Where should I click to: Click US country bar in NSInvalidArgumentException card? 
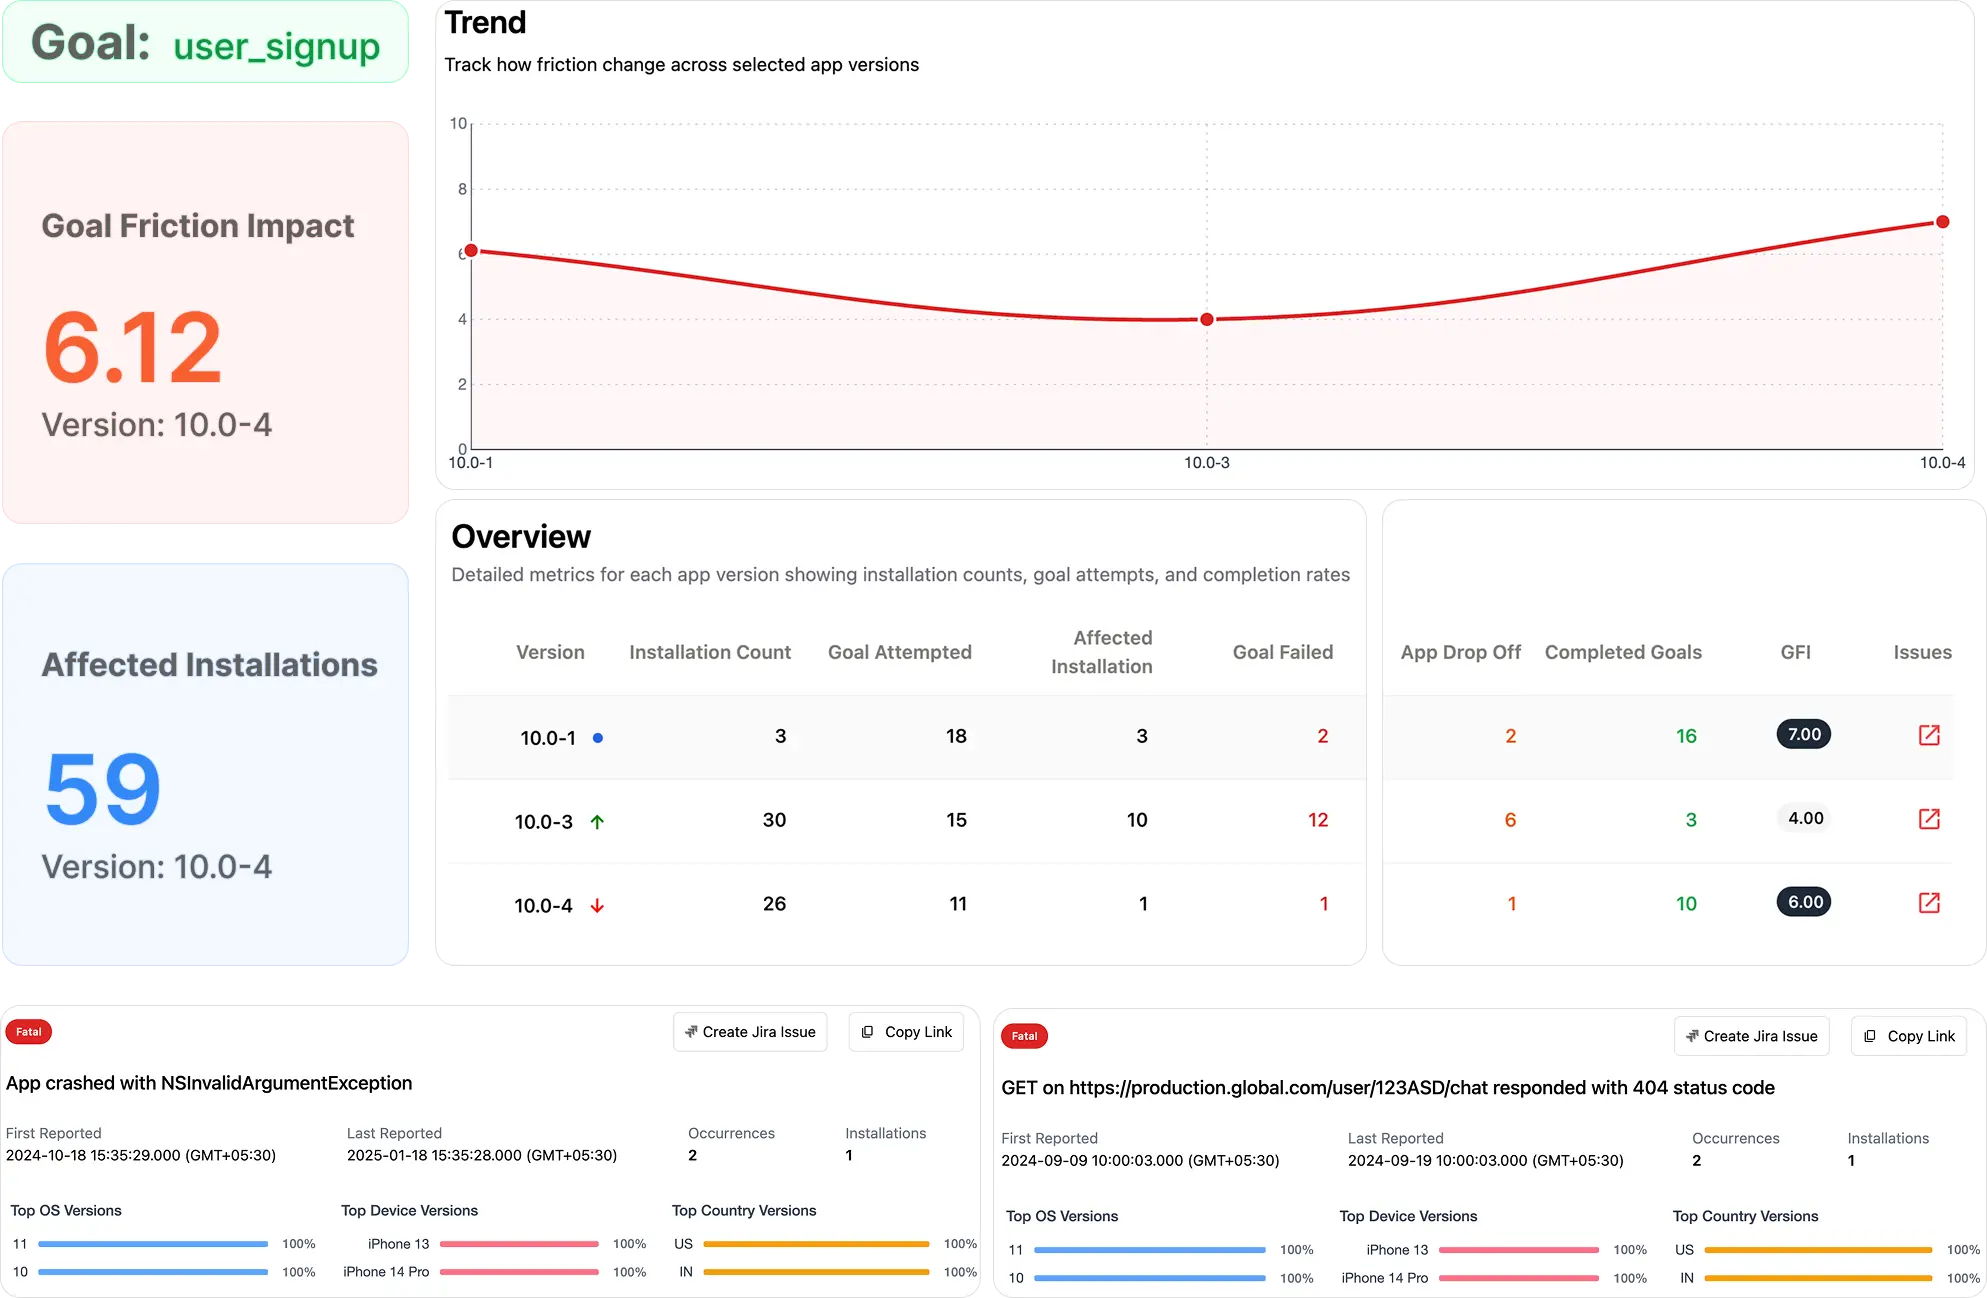pyautogui.click(x=816, y=1244)
